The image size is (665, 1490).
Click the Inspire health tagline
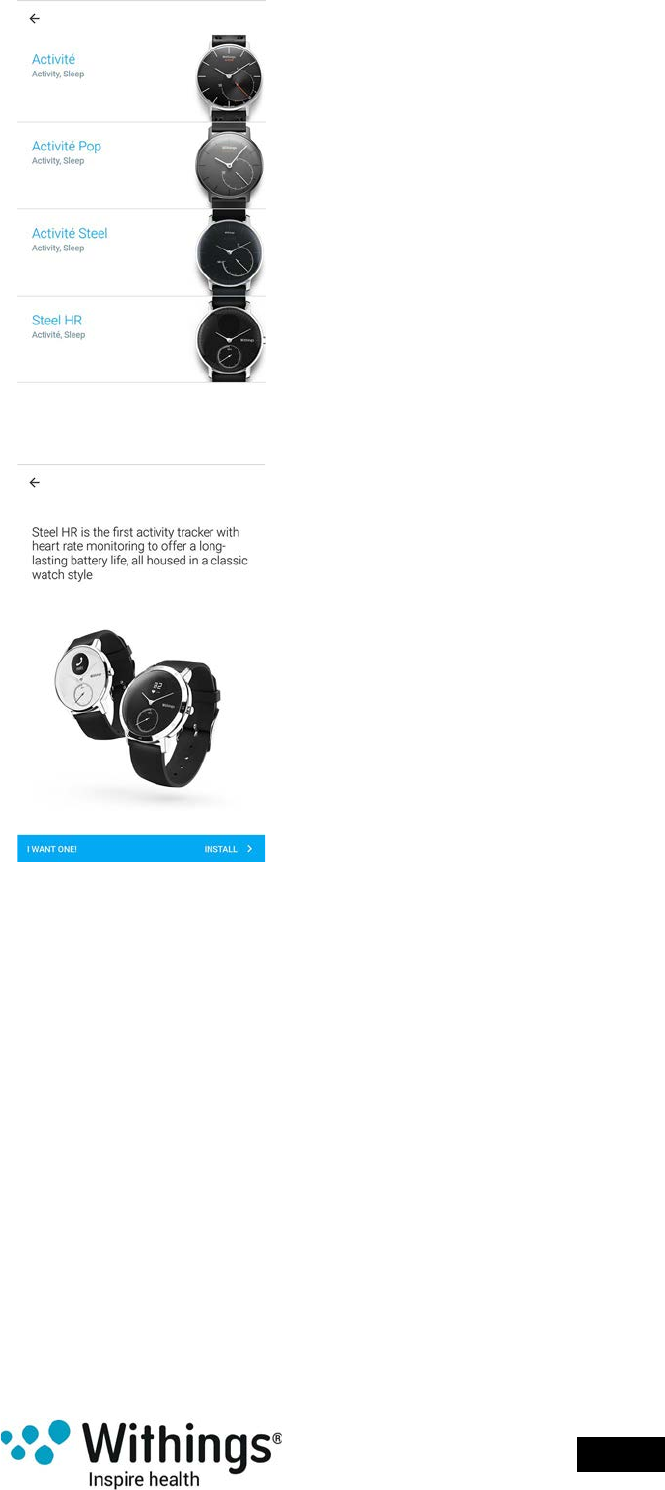[x=144, y=1479]
